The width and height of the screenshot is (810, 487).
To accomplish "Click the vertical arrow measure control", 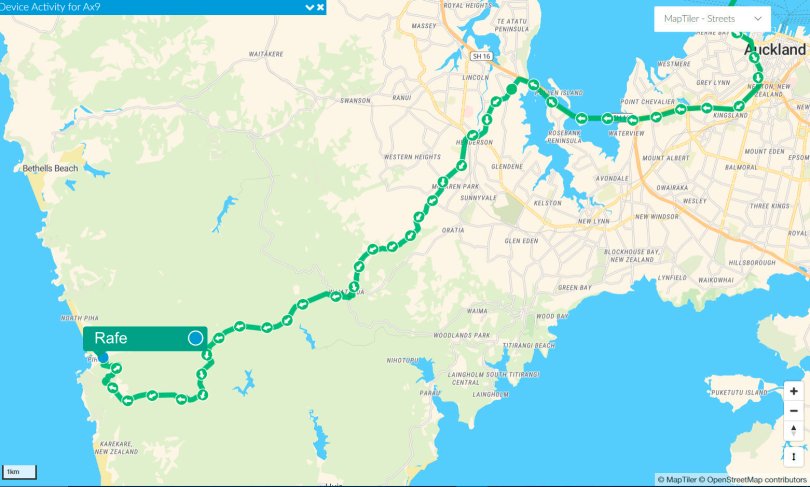I will click(793, 457).
